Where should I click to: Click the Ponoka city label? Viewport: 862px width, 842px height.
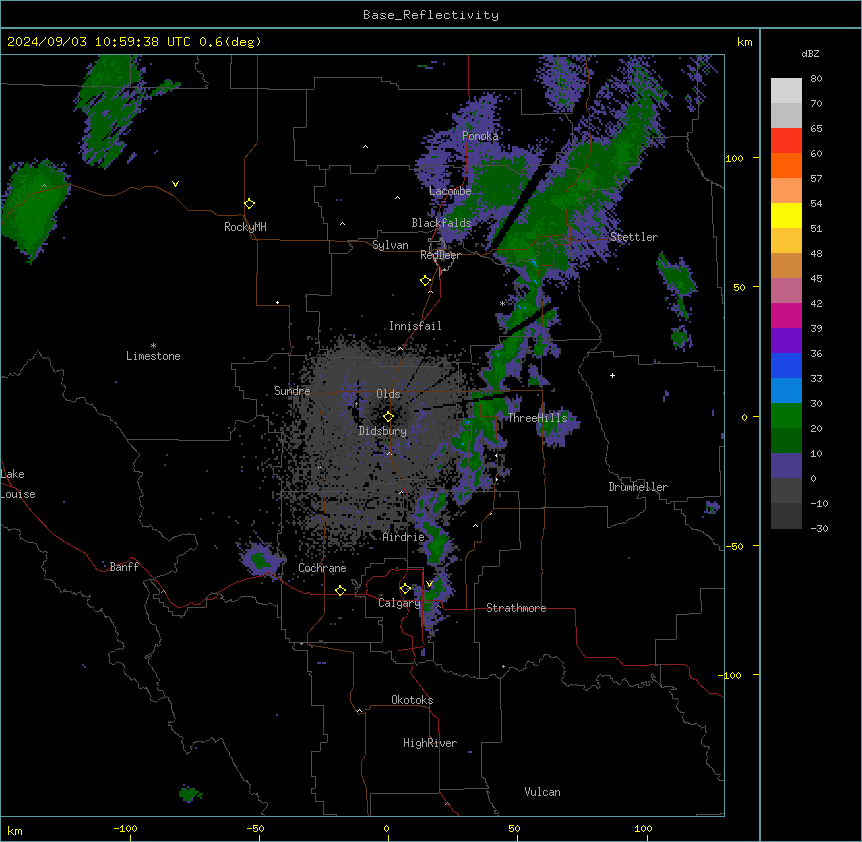[480, 136]
